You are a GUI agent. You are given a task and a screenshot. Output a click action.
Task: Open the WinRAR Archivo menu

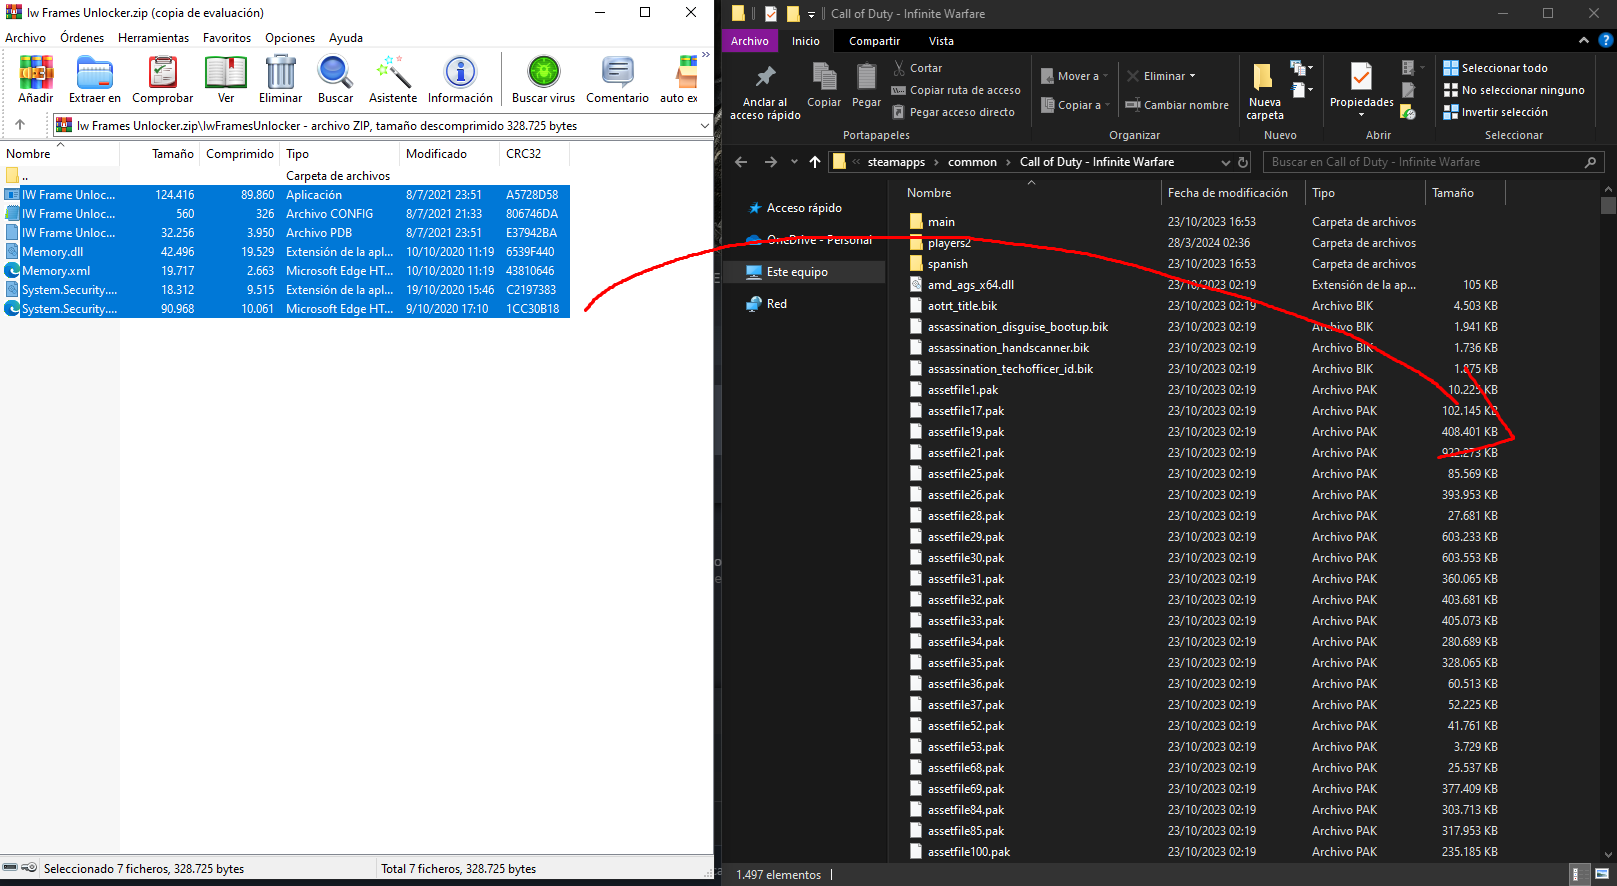26,38
